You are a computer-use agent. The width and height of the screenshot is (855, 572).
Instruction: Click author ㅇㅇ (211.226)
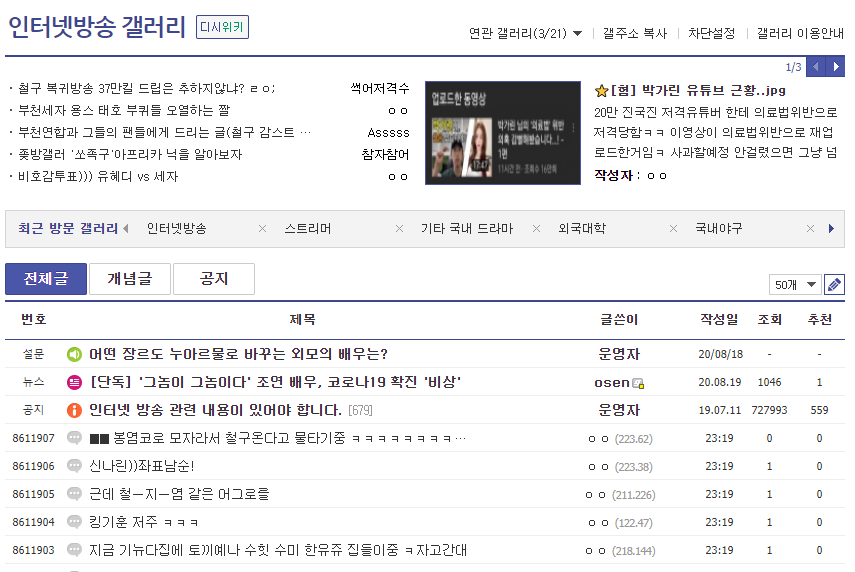pyautogui.click(x=620, y=495)
